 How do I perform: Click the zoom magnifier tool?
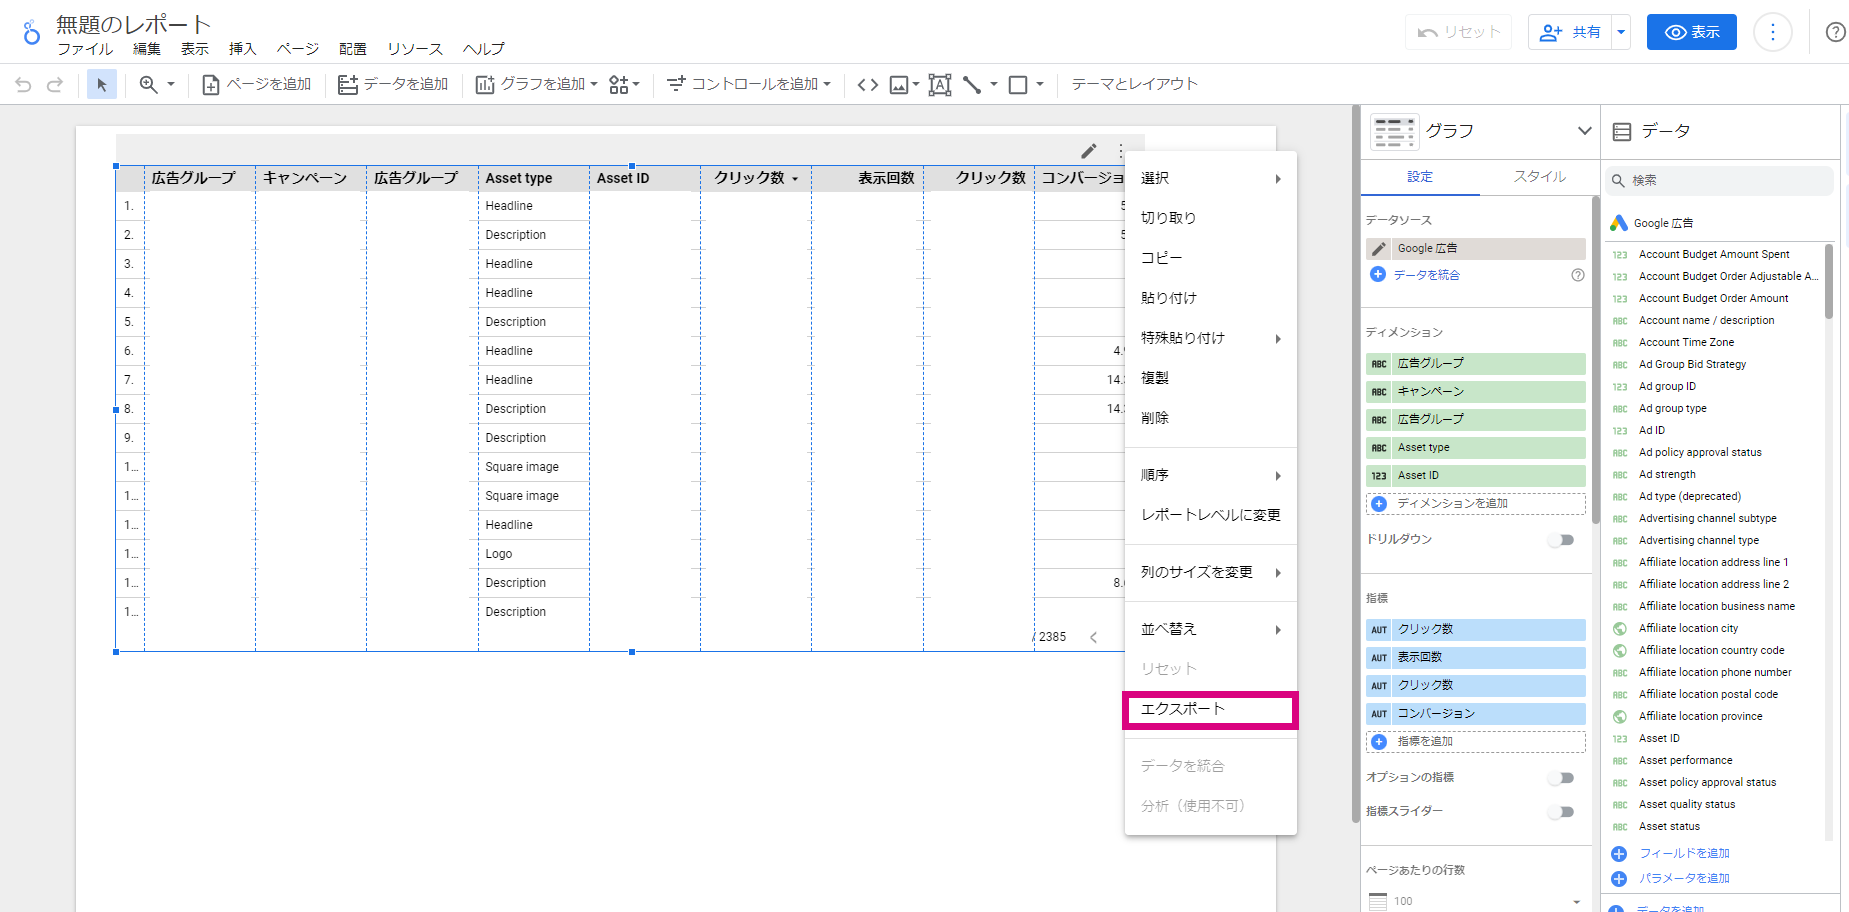(x=148, y=85)
